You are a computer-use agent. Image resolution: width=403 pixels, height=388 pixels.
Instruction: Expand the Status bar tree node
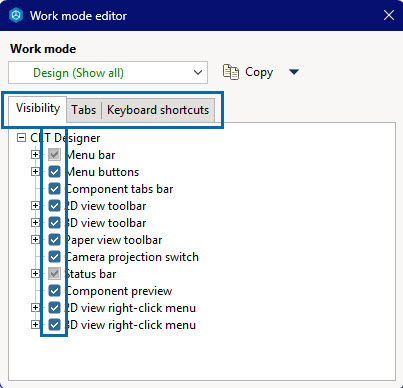coord(35,274)
